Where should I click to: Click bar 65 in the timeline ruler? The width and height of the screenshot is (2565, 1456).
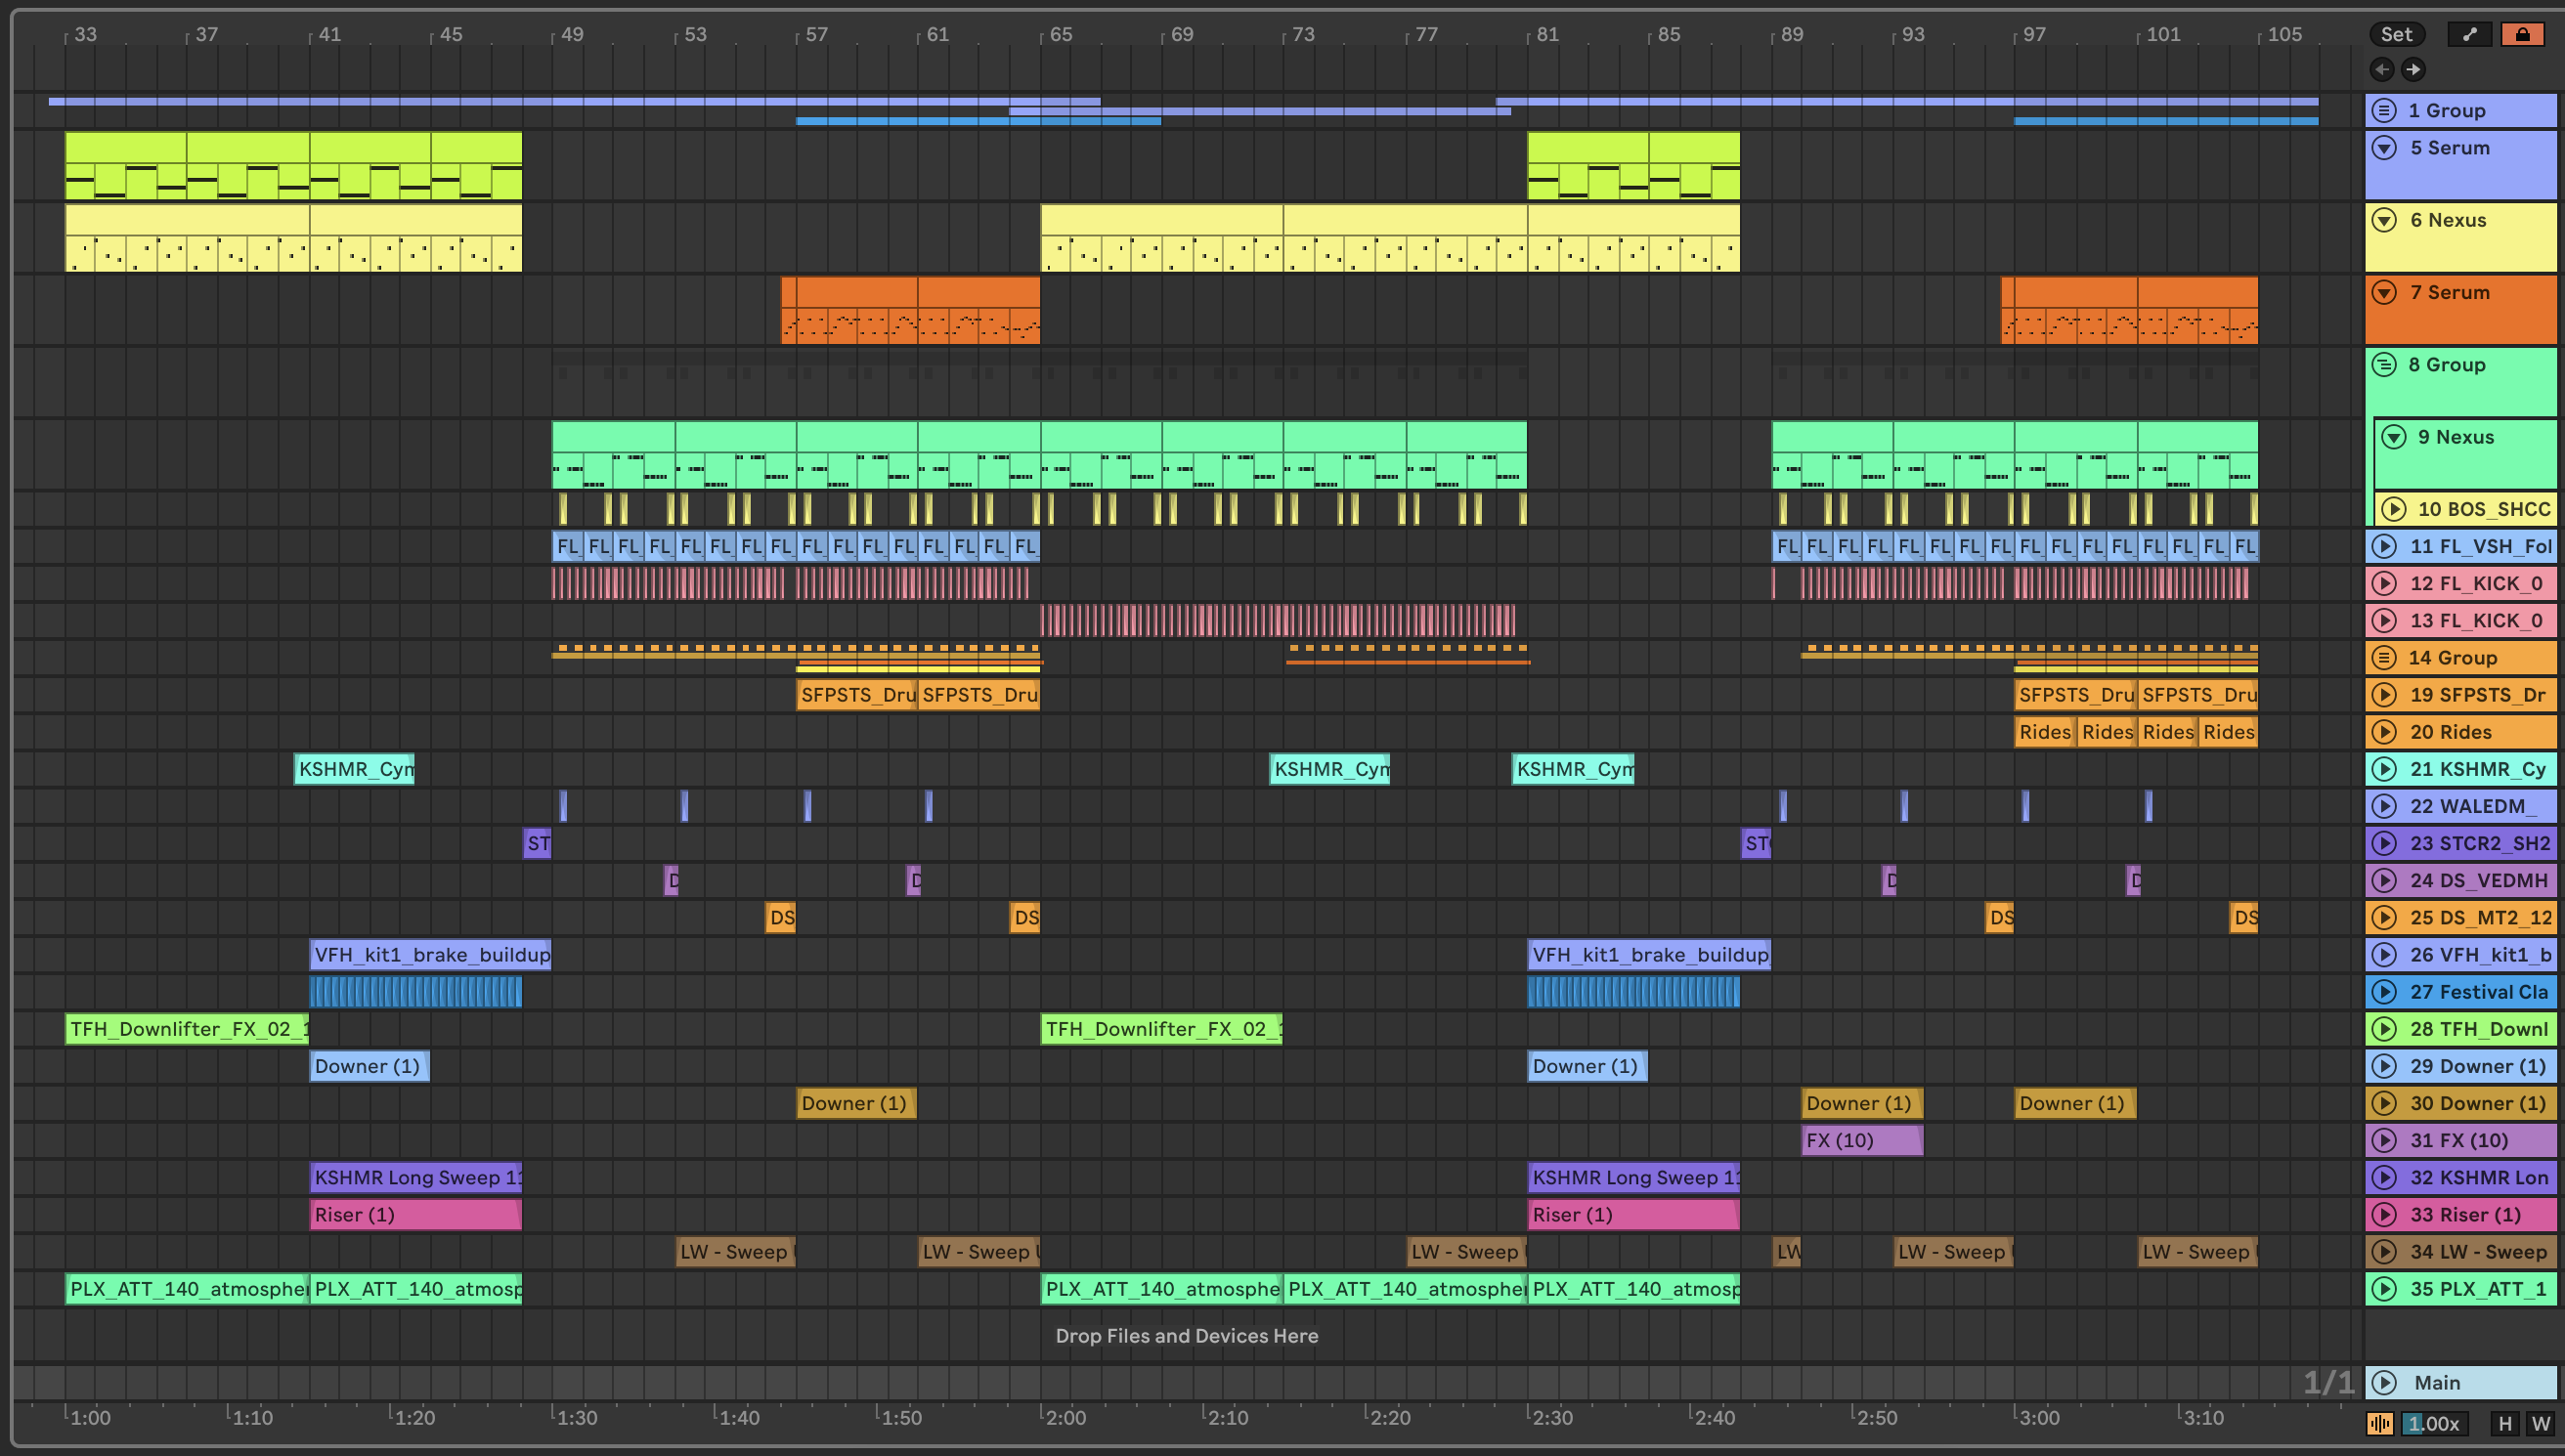pos(1059,34)
